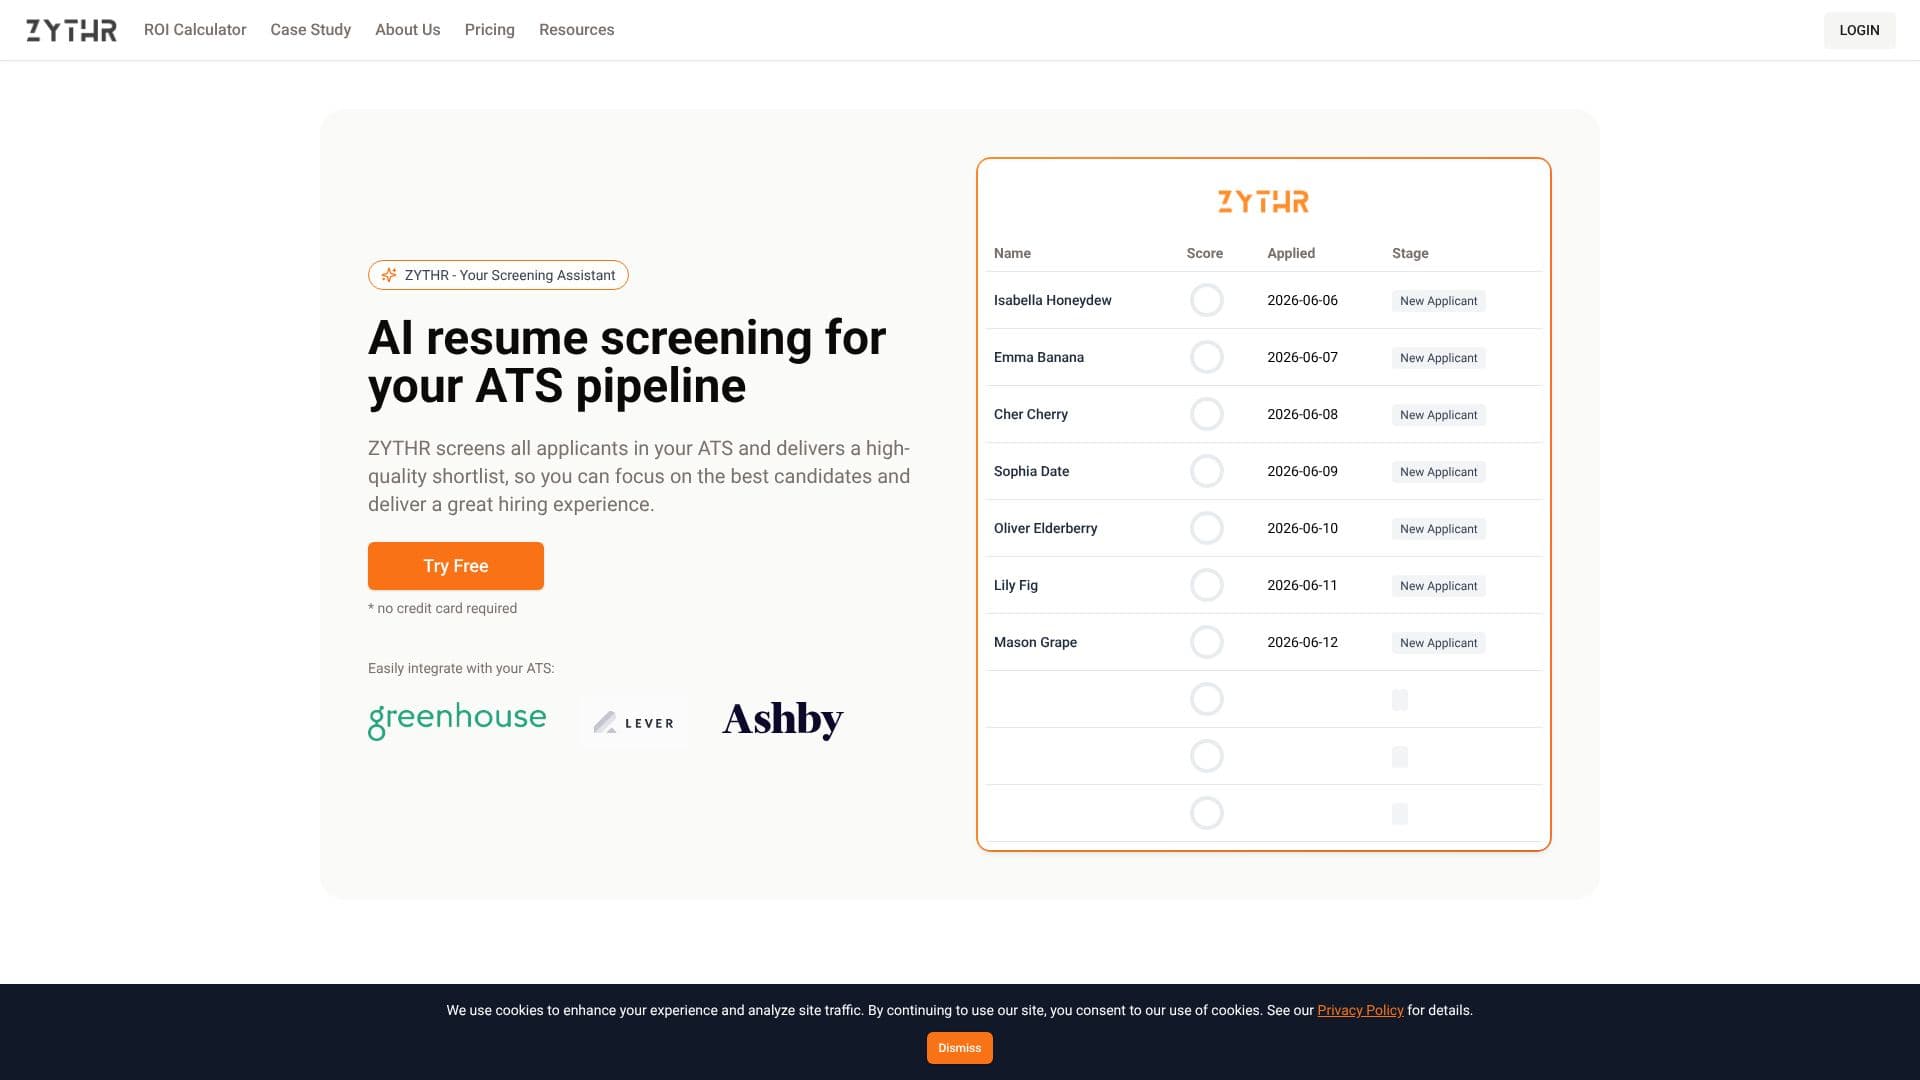Click the ZYTHR - Your Screening Assistant badge
1920x1080 pixels.
click(x=498, y=275)
